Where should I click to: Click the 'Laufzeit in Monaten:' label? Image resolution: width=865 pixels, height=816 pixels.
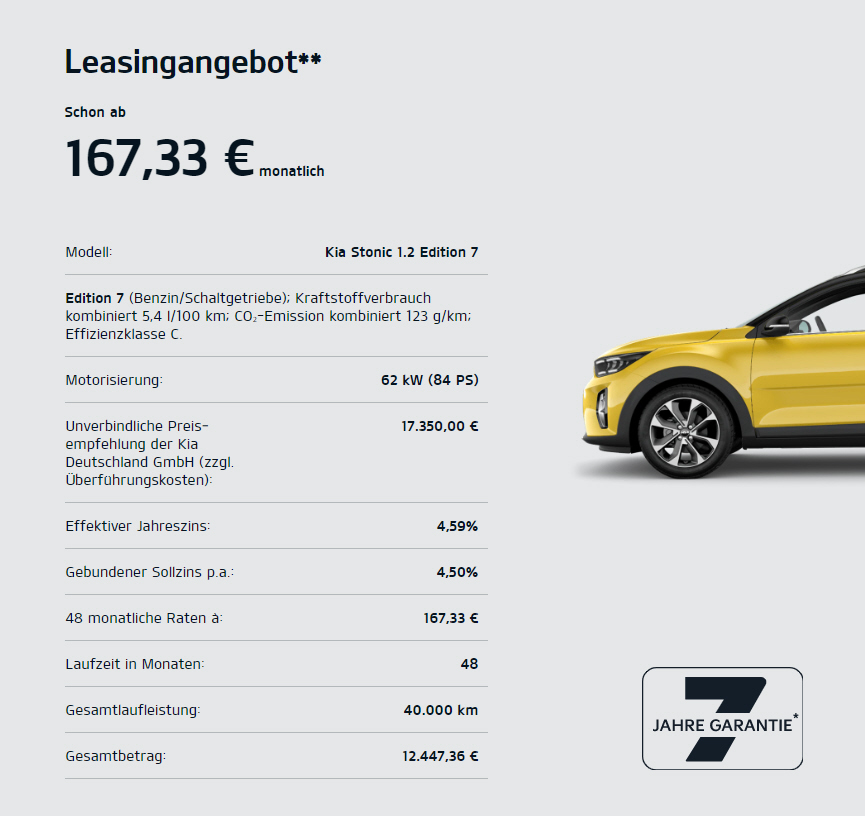point(135,664)
